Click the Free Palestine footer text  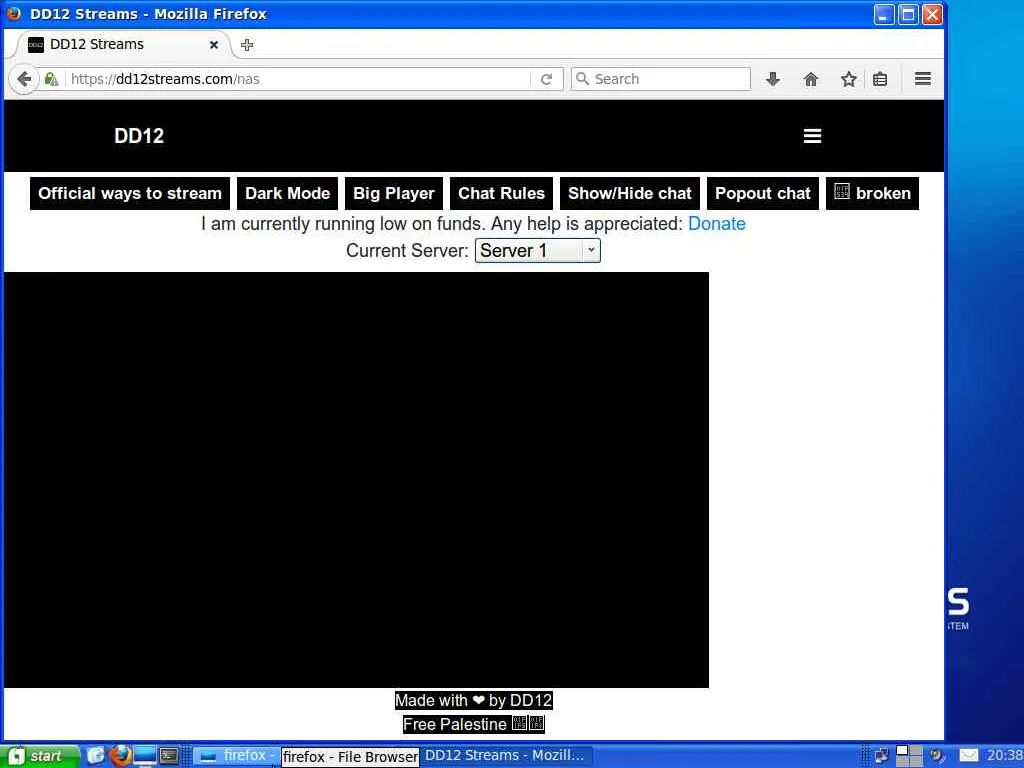[473, 724]
